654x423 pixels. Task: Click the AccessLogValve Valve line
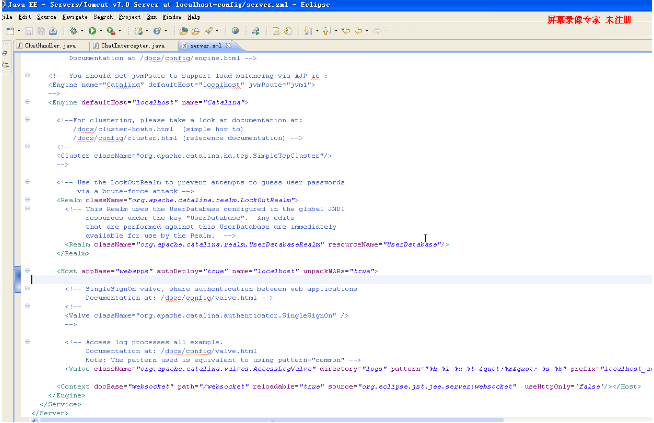359,369
